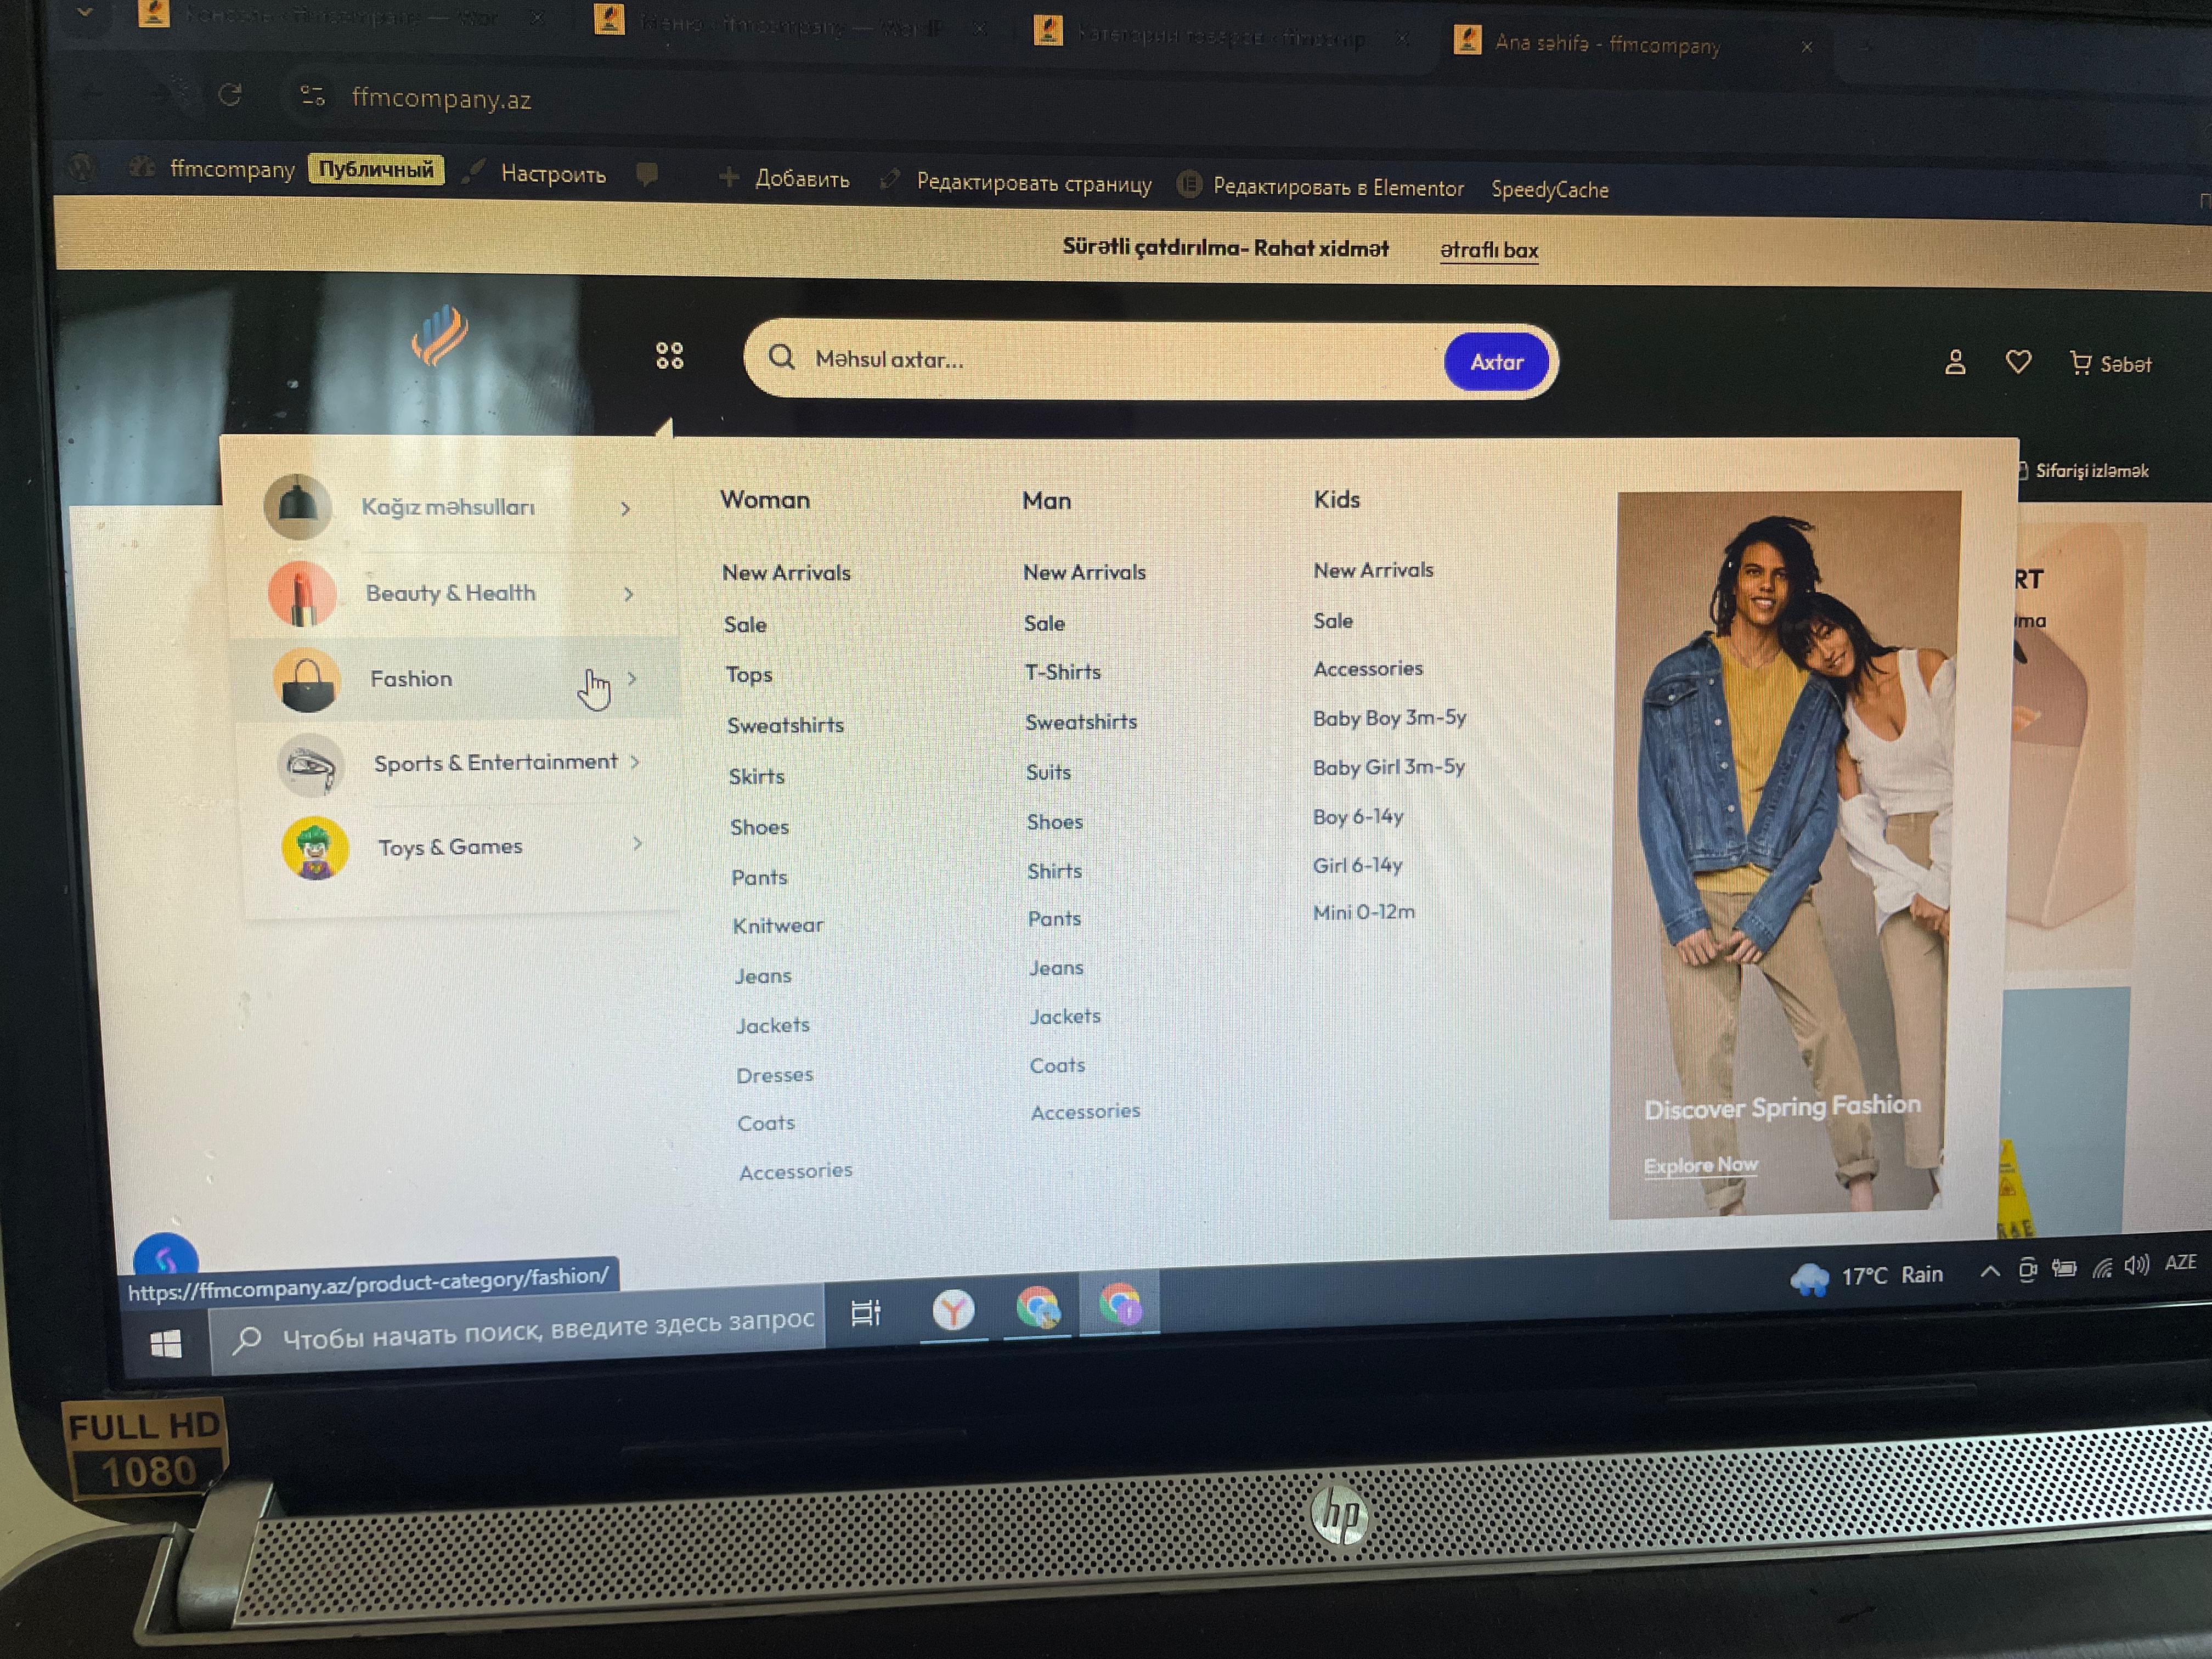Open Girl 6-14y under Kids
2212x1659 pixels.
point(1357,865)
